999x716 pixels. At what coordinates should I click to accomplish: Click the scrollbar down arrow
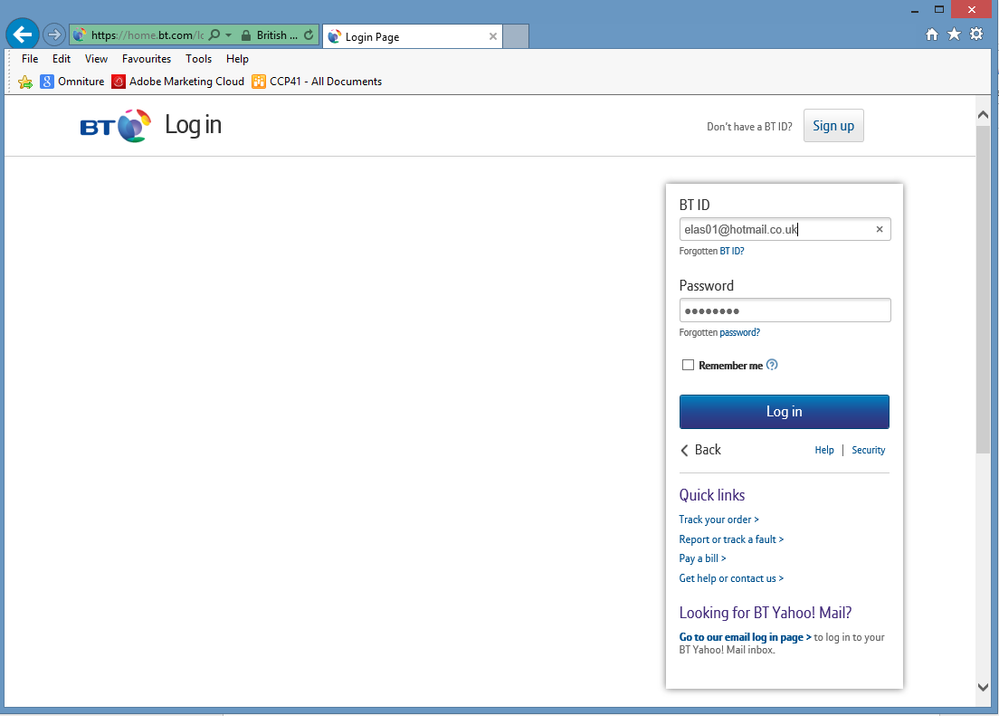click(982, 687)
